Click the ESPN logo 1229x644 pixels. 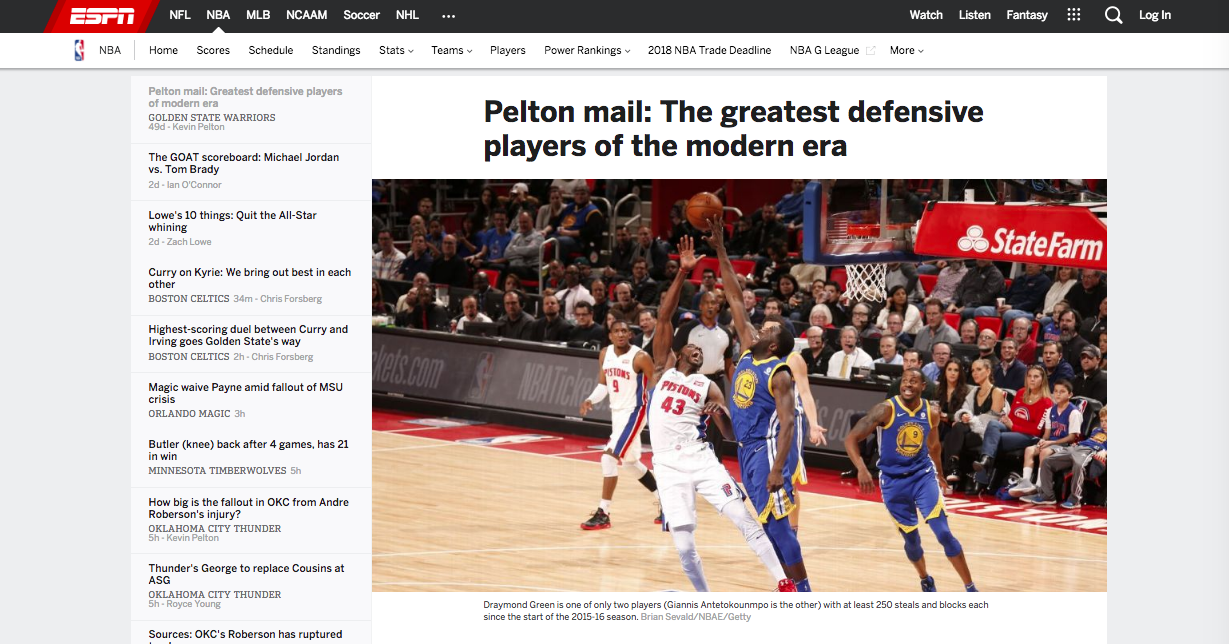(102, 15)
